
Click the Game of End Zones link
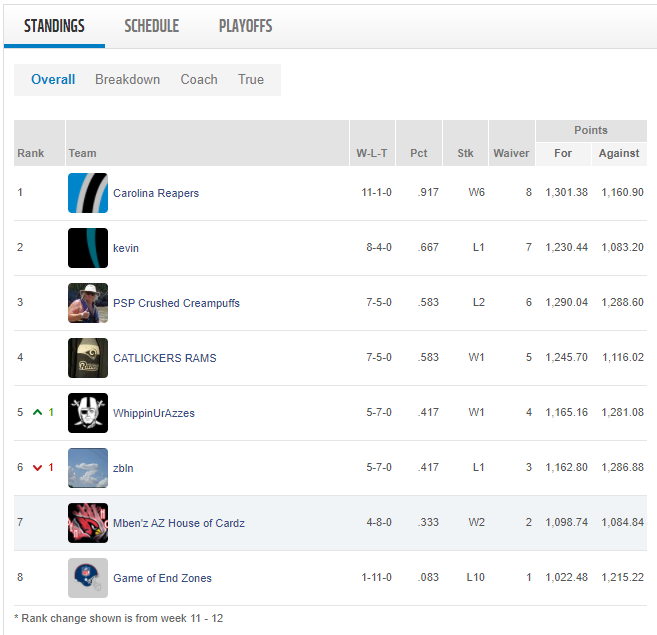click(x=162, y=578)
